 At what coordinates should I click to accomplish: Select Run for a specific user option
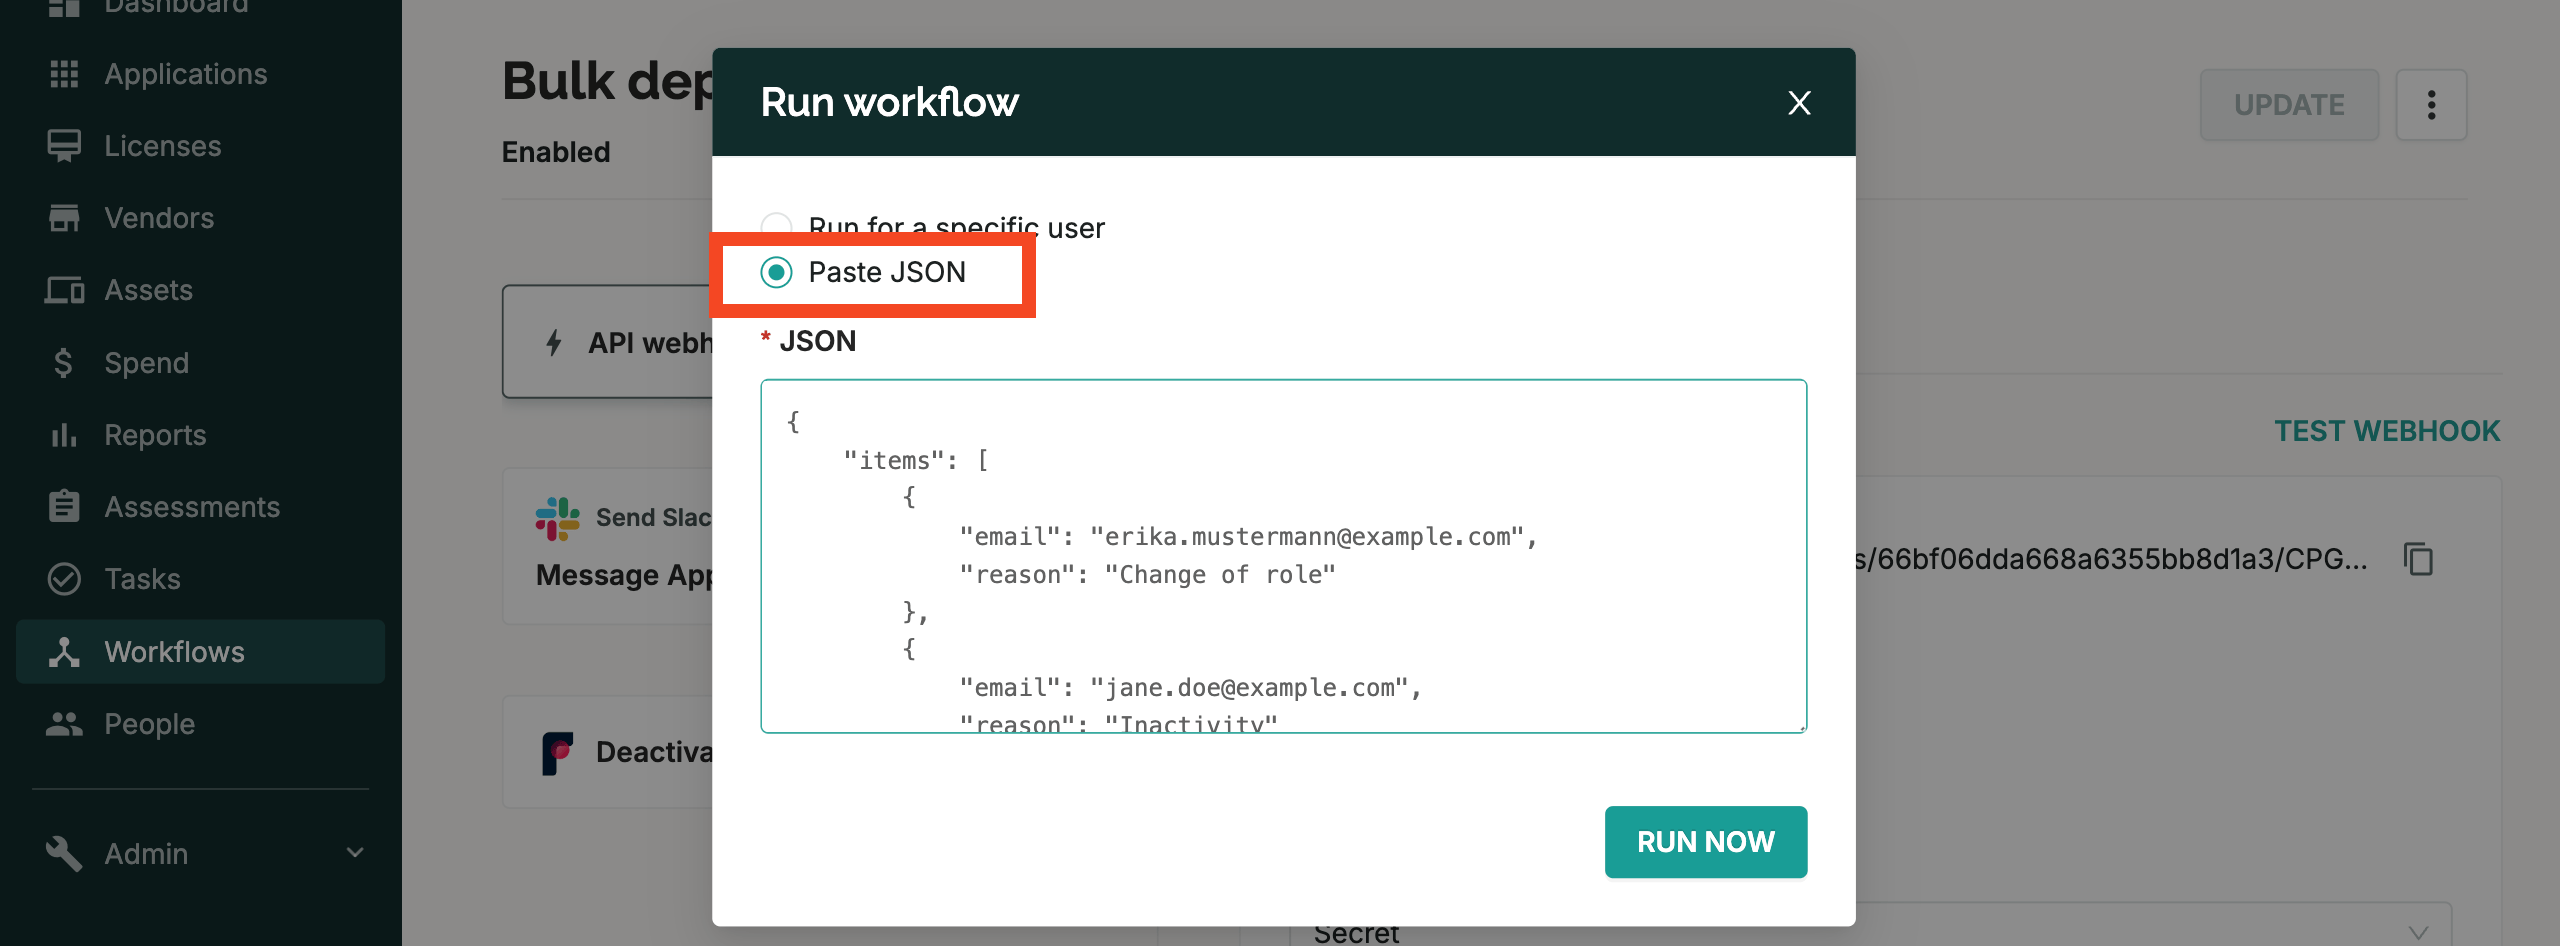pyautogui.click(x=776, y=228)
